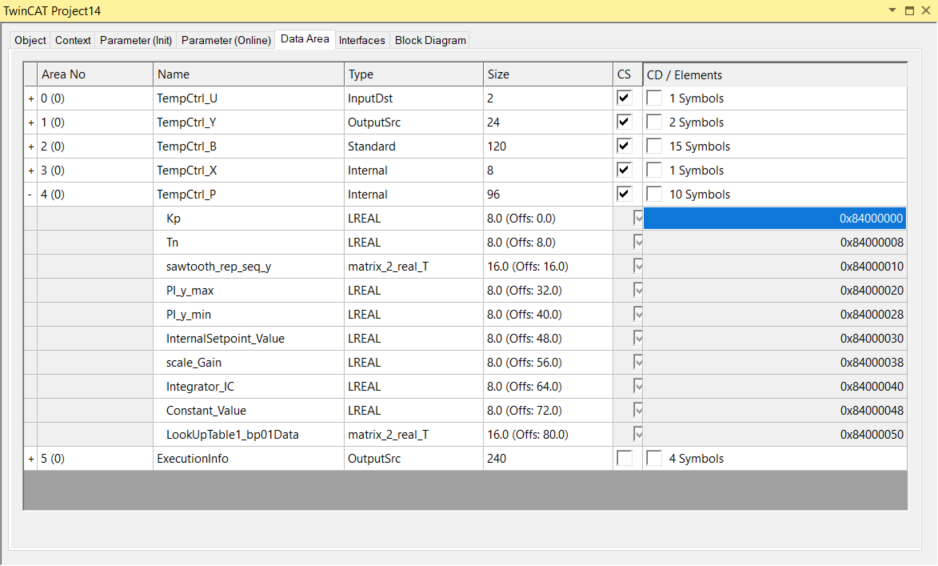Check CD box next to 15 Symbols
Image resolution: width=938 pixels, height=566 pixels.
click(x=654, y=145)
